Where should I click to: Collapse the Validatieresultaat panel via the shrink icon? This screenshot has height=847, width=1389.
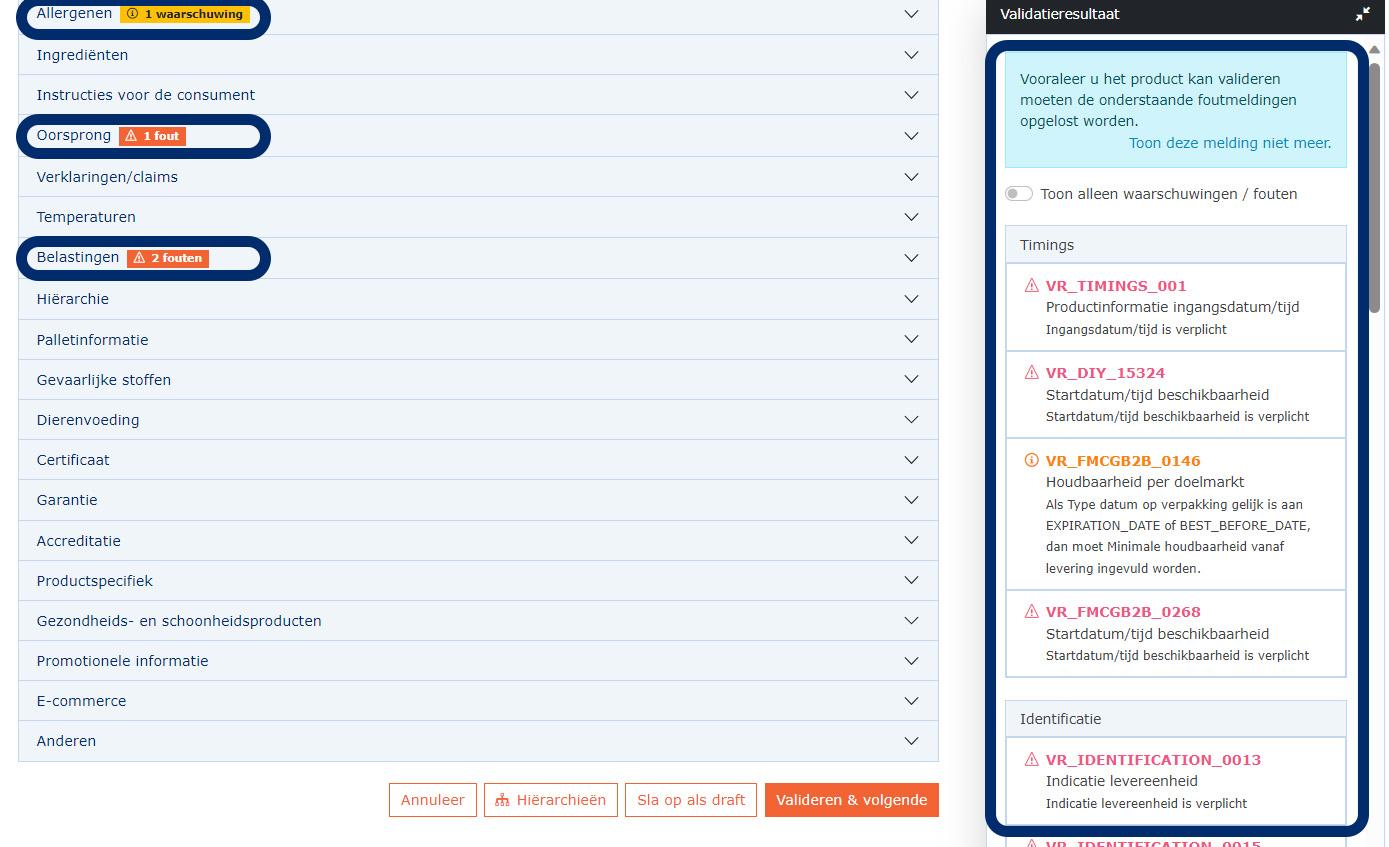pos(1362,14)
